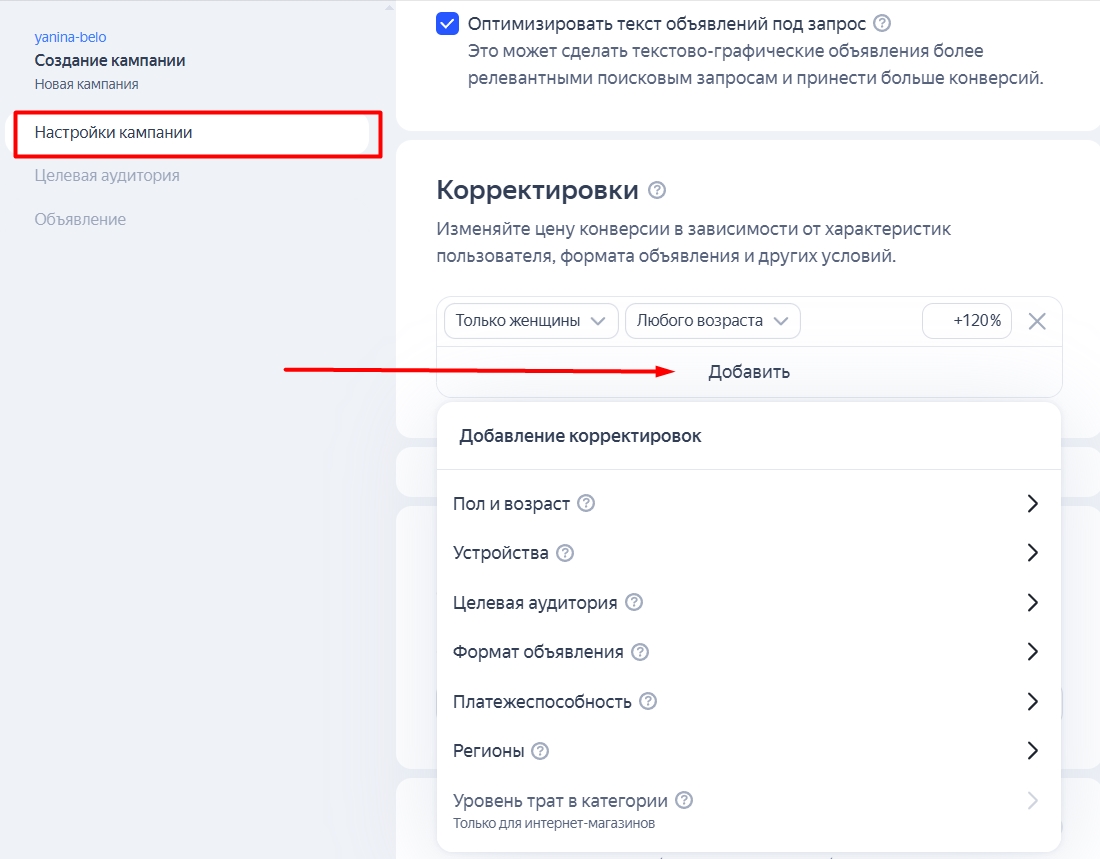This screenshot has width=1100, height=859.
Task: Click help icon beside Целевая аудитория option
Action: pos(634,602)
